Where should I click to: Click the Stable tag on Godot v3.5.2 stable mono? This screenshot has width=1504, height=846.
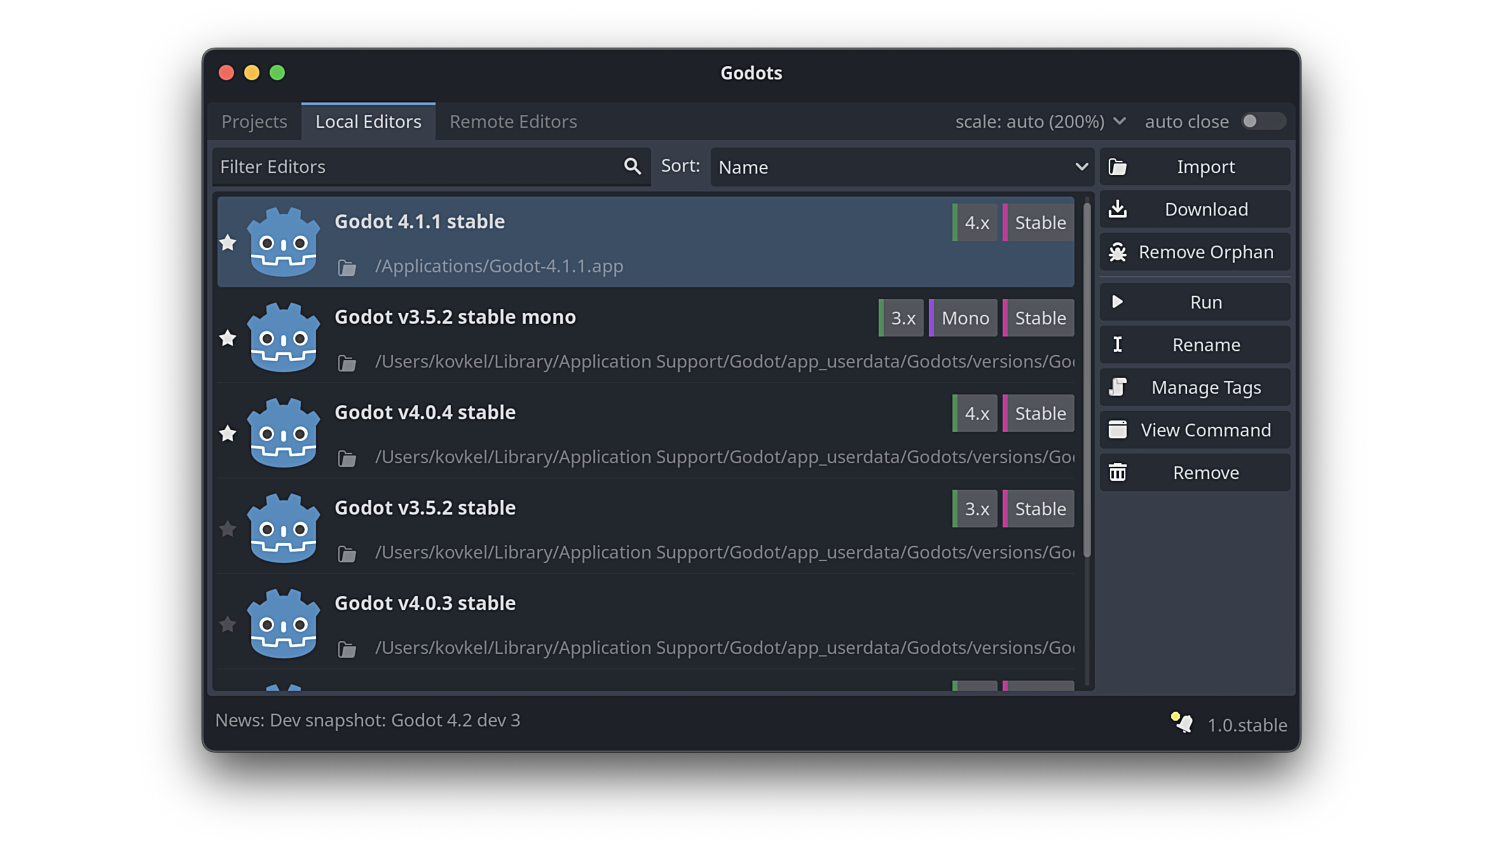click(x=1039, y=318)
